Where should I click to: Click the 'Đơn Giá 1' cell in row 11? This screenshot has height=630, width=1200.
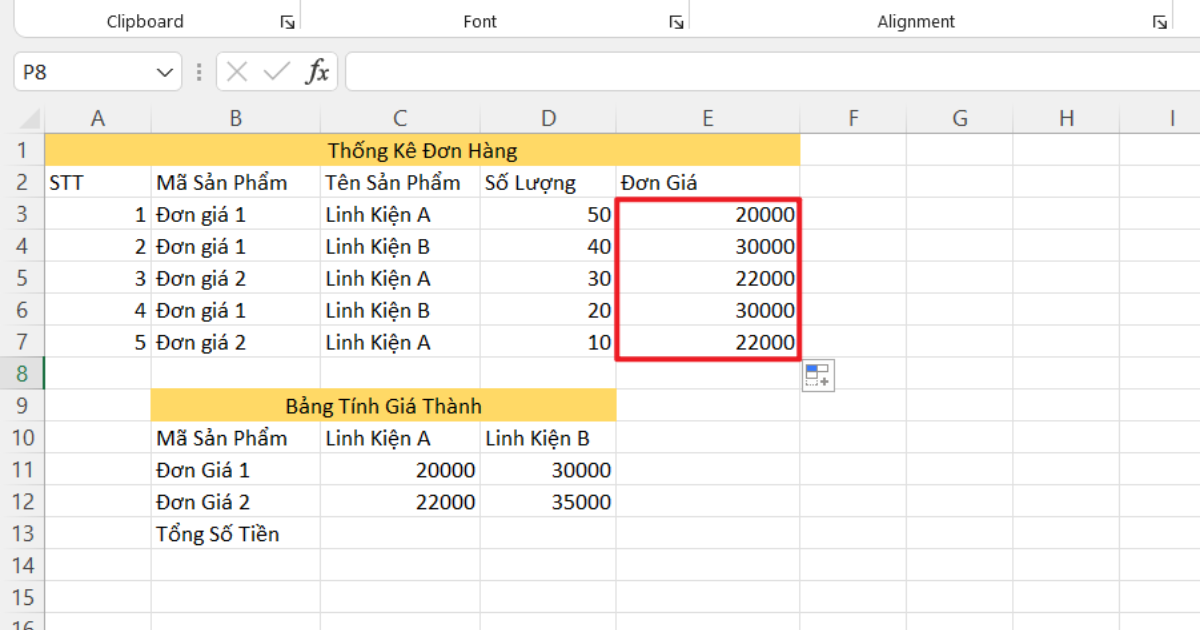[x=236, y=470]
